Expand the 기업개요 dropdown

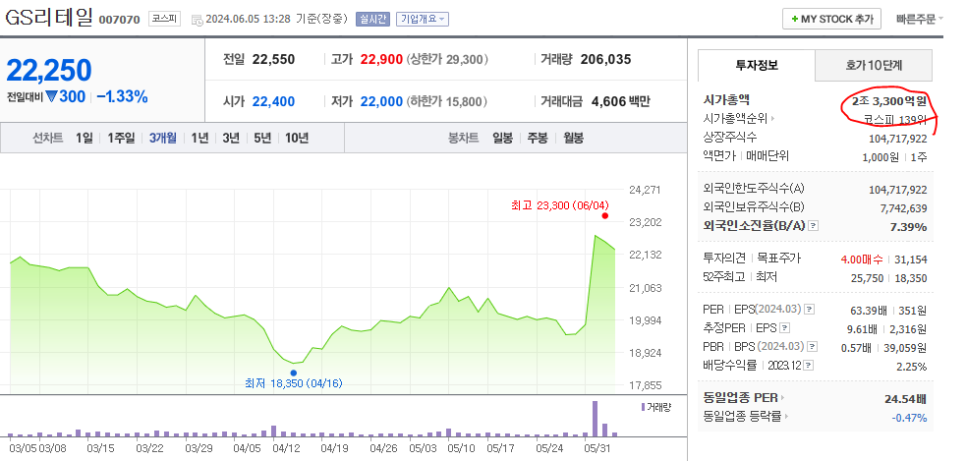(x=423, y=19)
